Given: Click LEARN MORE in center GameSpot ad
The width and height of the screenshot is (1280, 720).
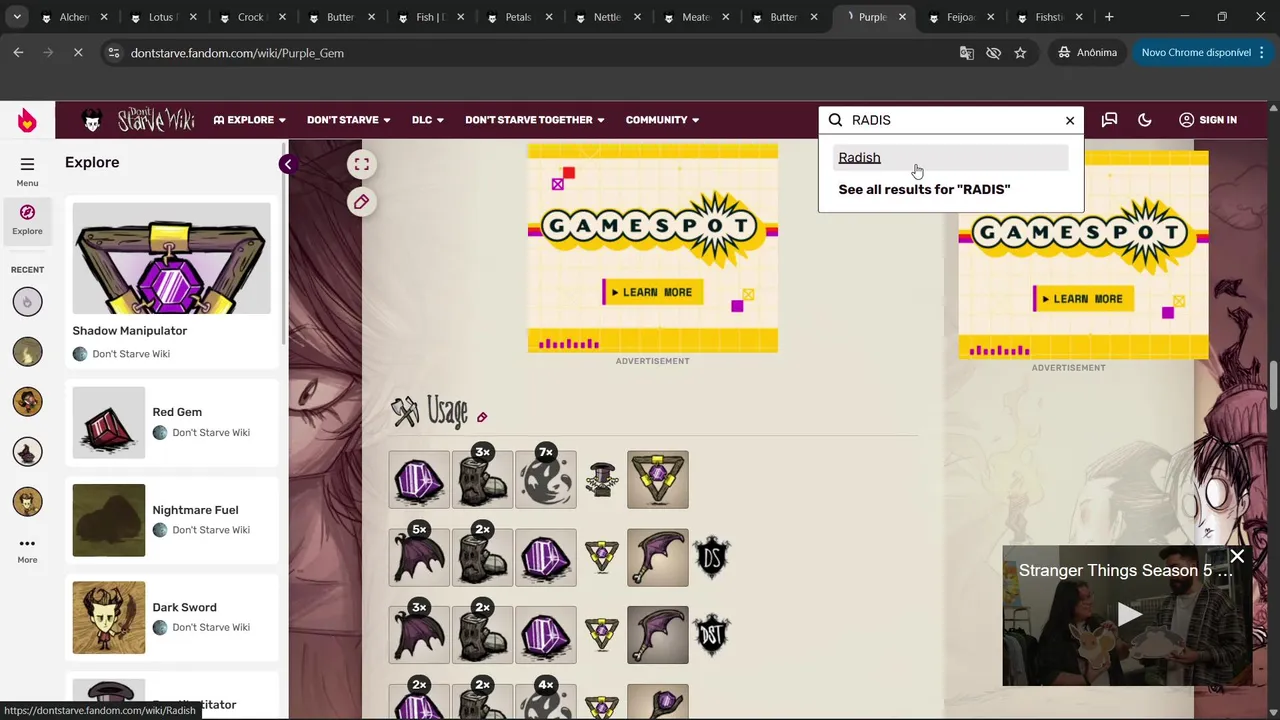Looking at the screenshot, I should (x=652, y=292).
